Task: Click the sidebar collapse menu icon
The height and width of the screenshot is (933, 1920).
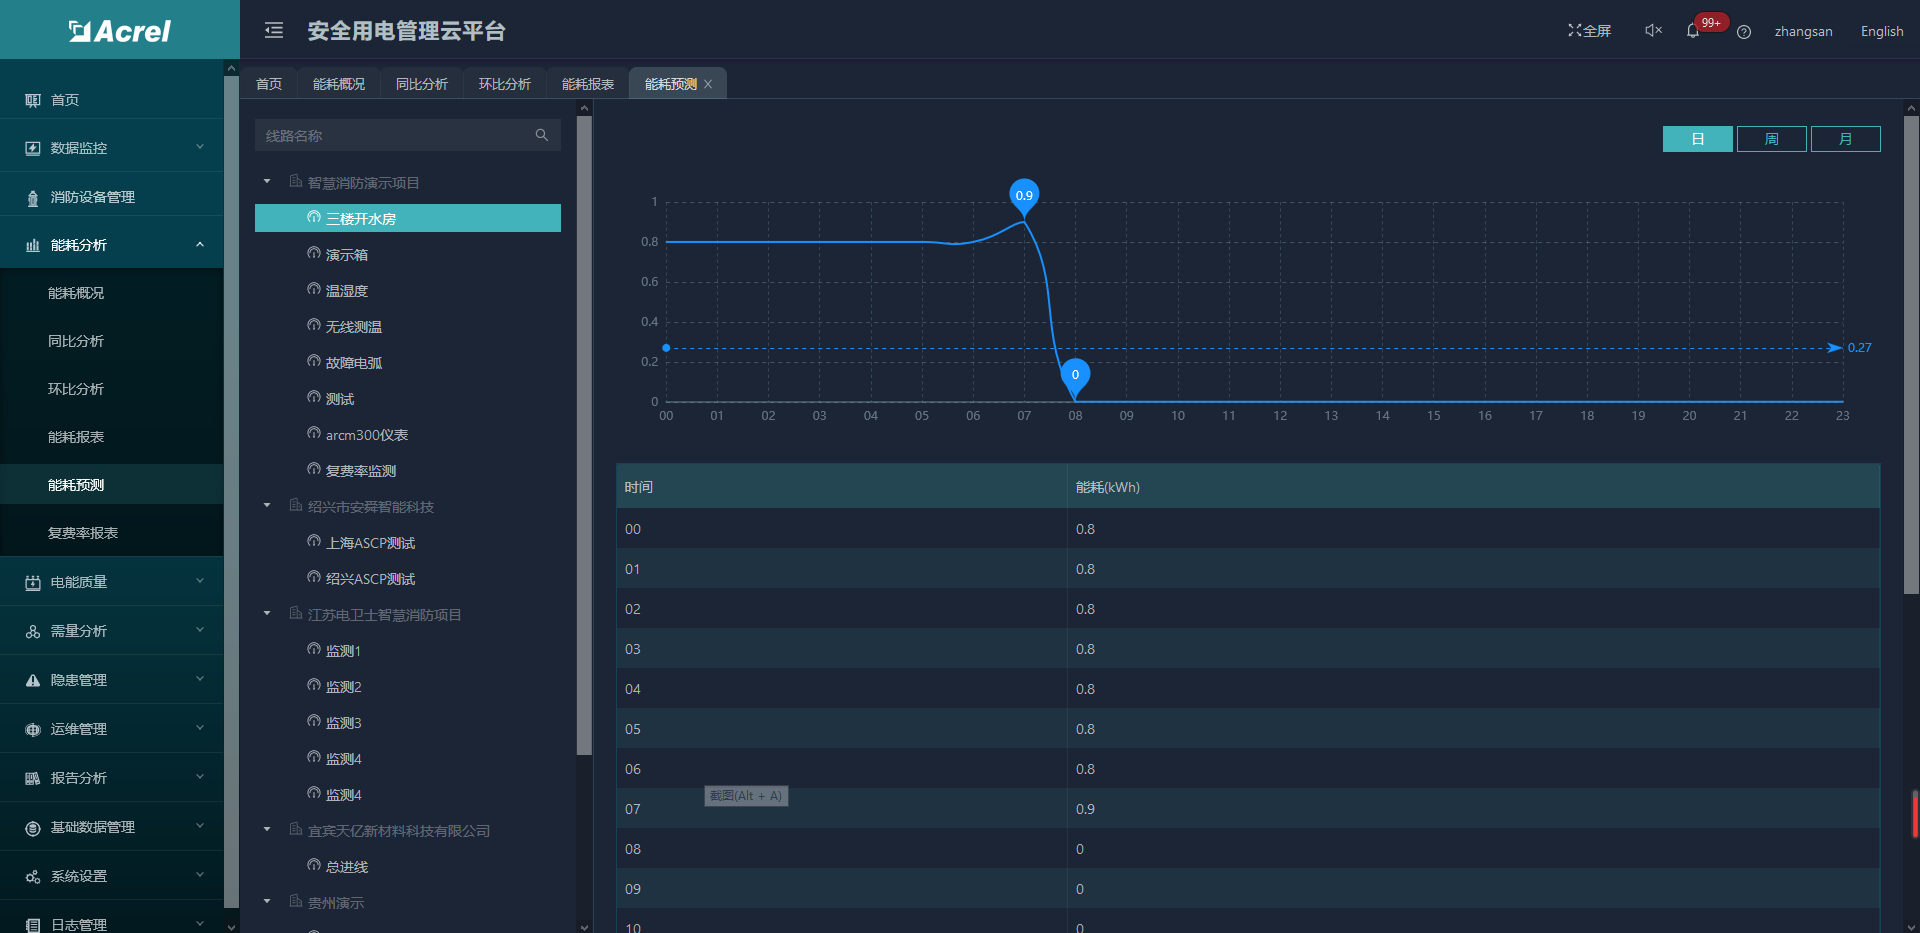Action: pos(273,31)
